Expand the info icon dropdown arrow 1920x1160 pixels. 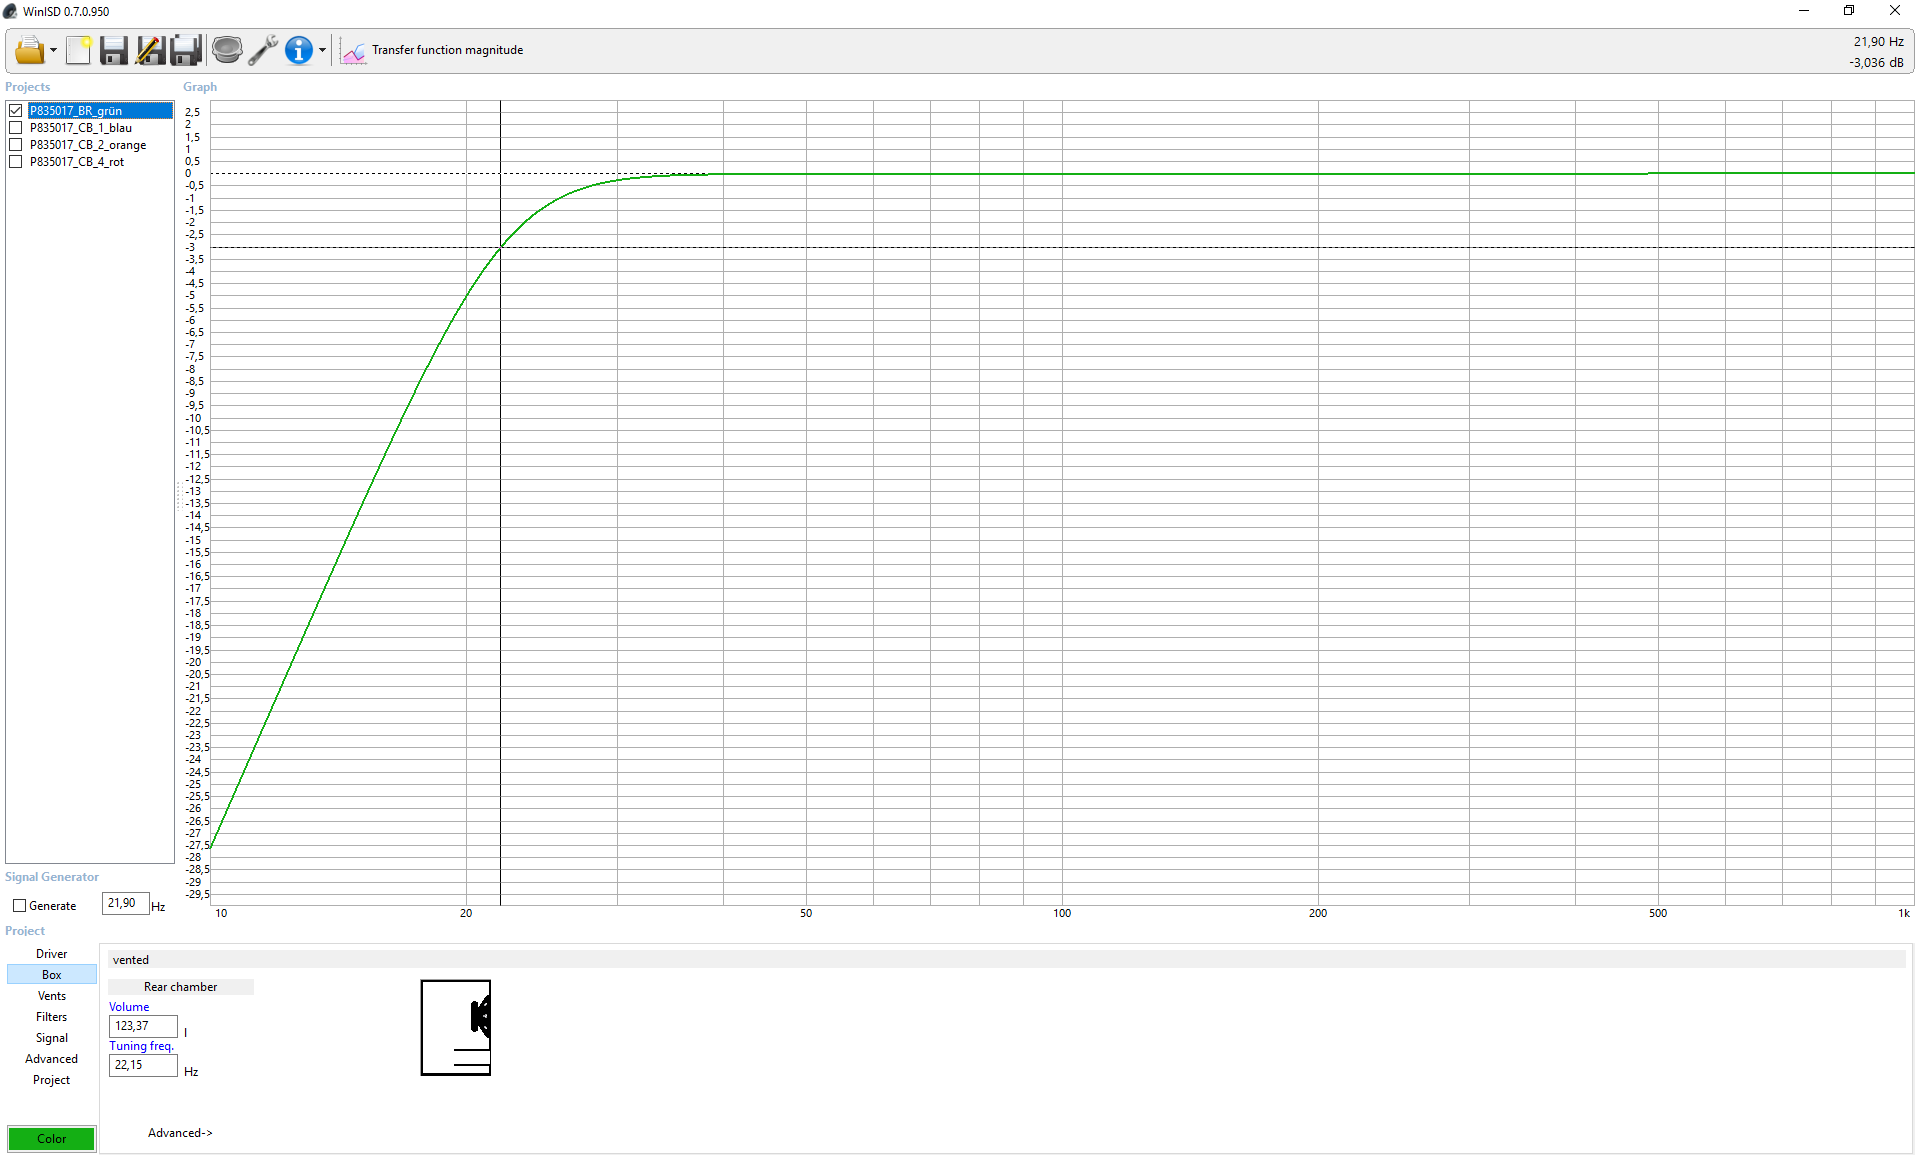(322, 51)
